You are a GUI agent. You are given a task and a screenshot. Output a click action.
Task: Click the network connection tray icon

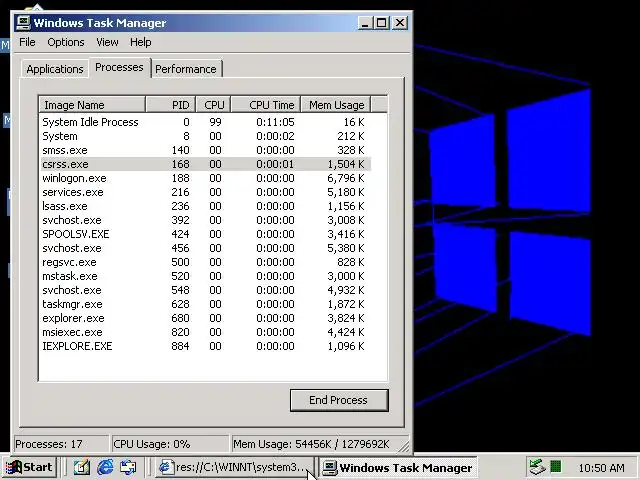coord(538,467)
